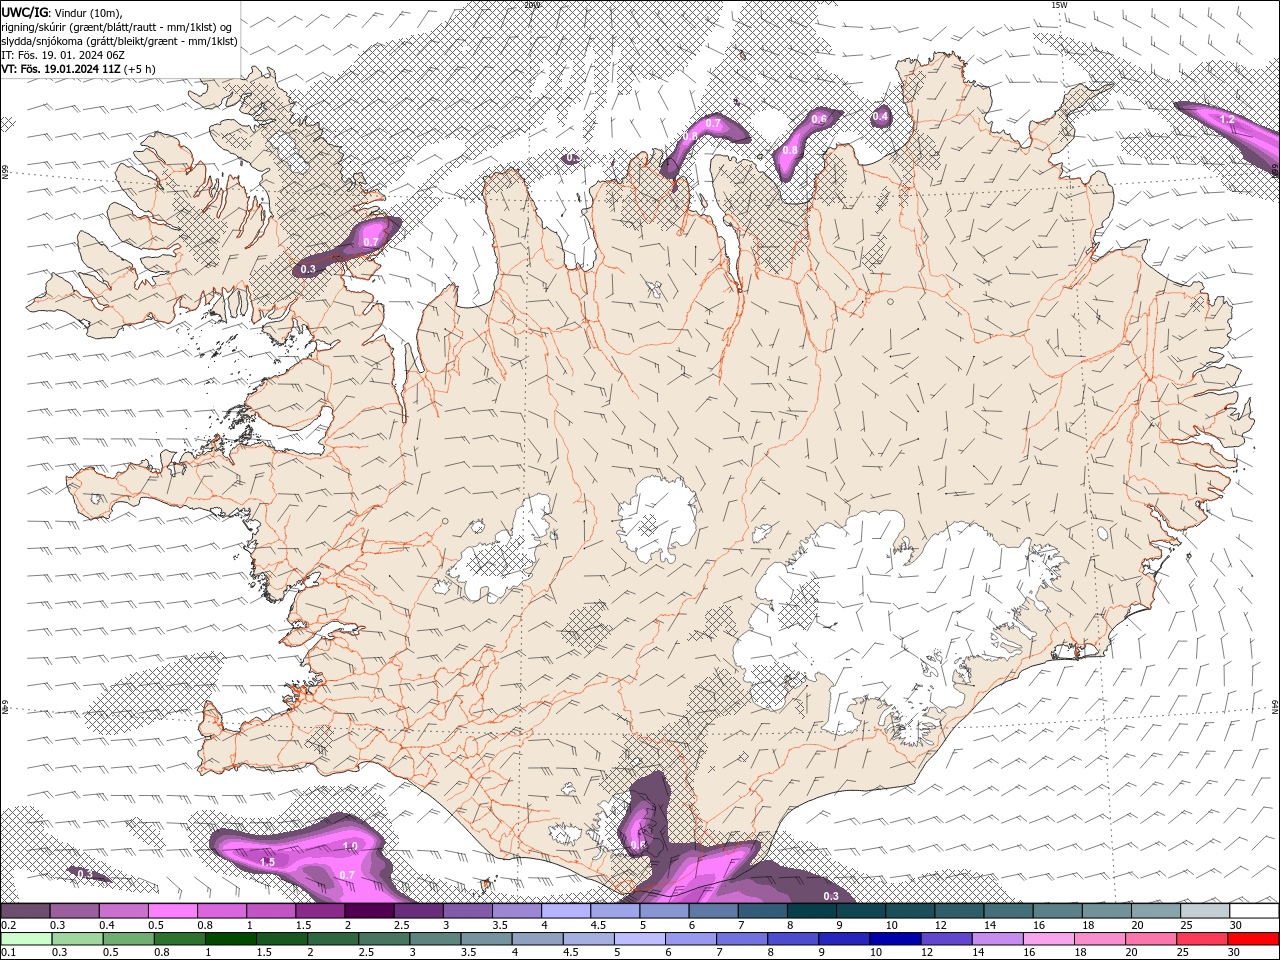Click lower legend pink swatch between 18 and 20
The height and width of the screenshot is (960, 1280).
tap(1097, 939)
